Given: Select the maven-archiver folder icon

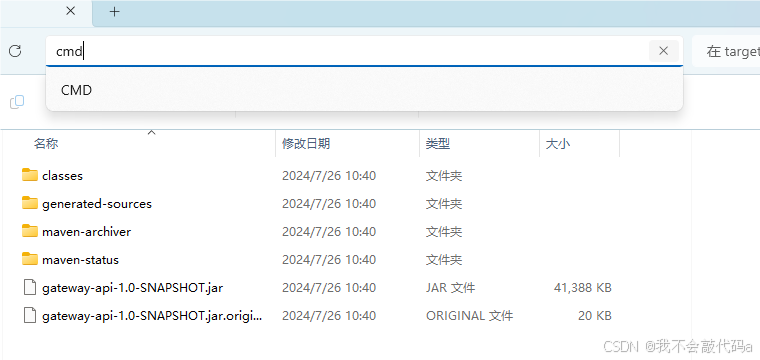Looking at the screenshot, I should click(x=30, y=231).
